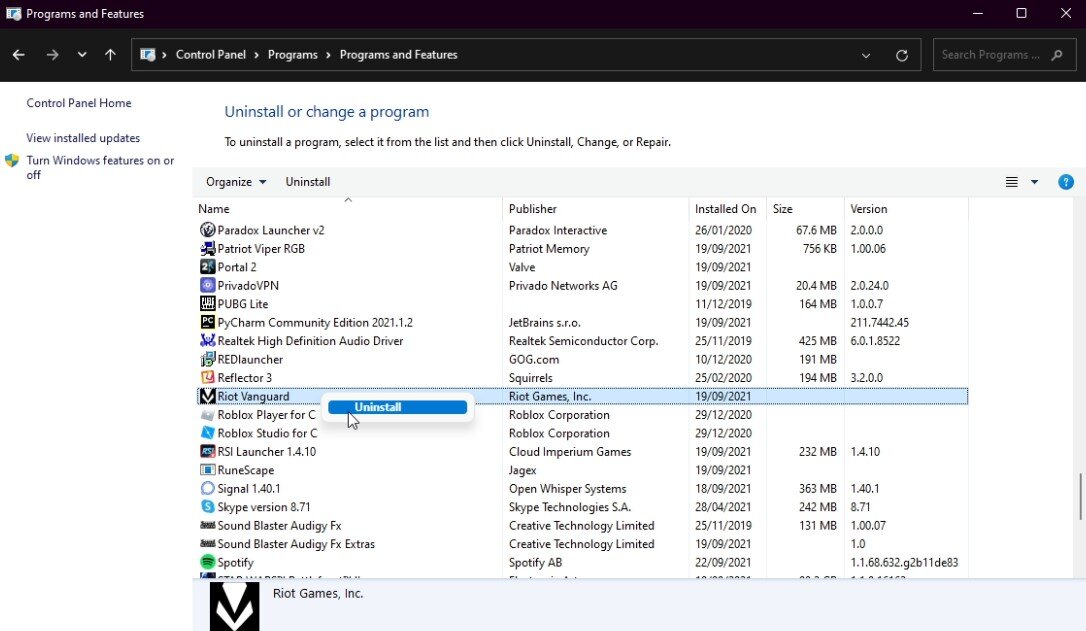Open View installed updates link
1086x631 pixels.
(83, 138)
